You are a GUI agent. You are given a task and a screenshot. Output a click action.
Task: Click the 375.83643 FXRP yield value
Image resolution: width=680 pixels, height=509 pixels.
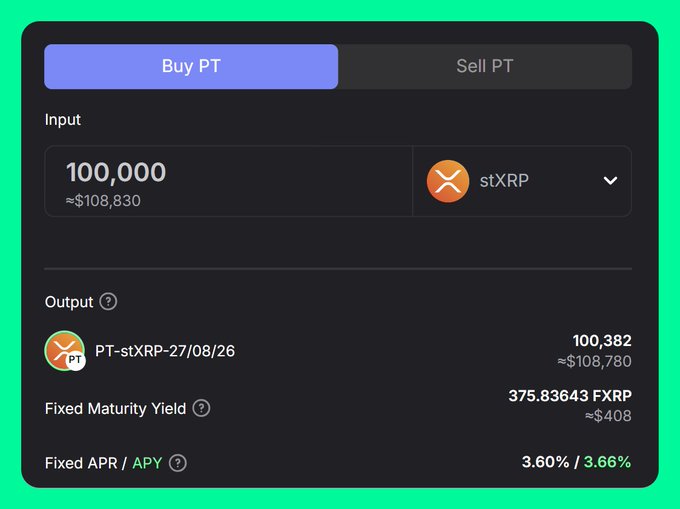click(570, 395)
